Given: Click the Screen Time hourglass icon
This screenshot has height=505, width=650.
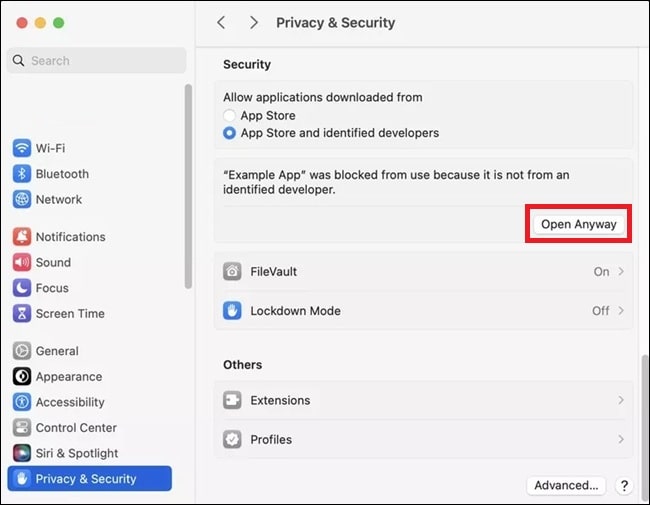Looking at the screenshot, I should click(x=22, y=314).
